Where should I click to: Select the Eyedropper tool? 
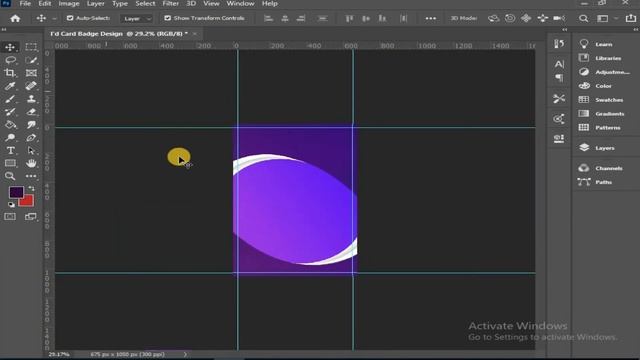10,86
